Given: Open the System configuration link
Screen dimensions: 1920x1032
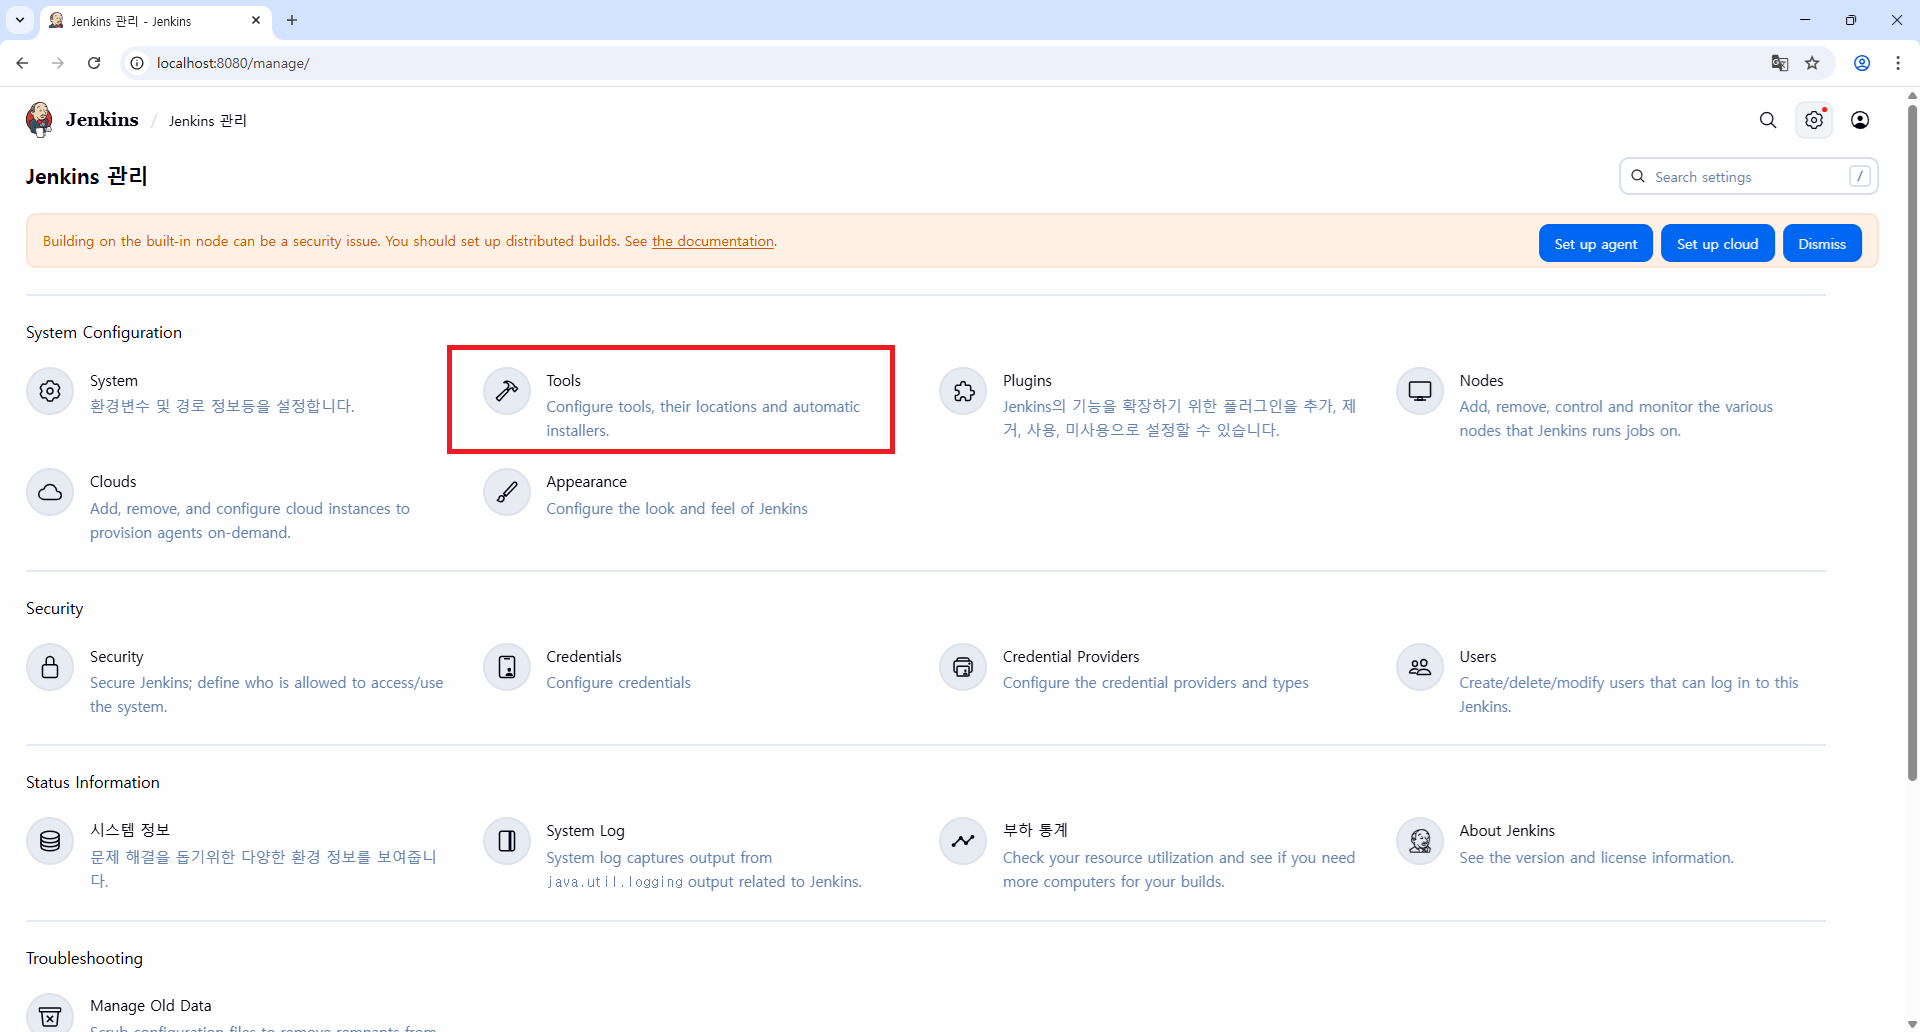Looking at the screenshot, I should [114, 381].
